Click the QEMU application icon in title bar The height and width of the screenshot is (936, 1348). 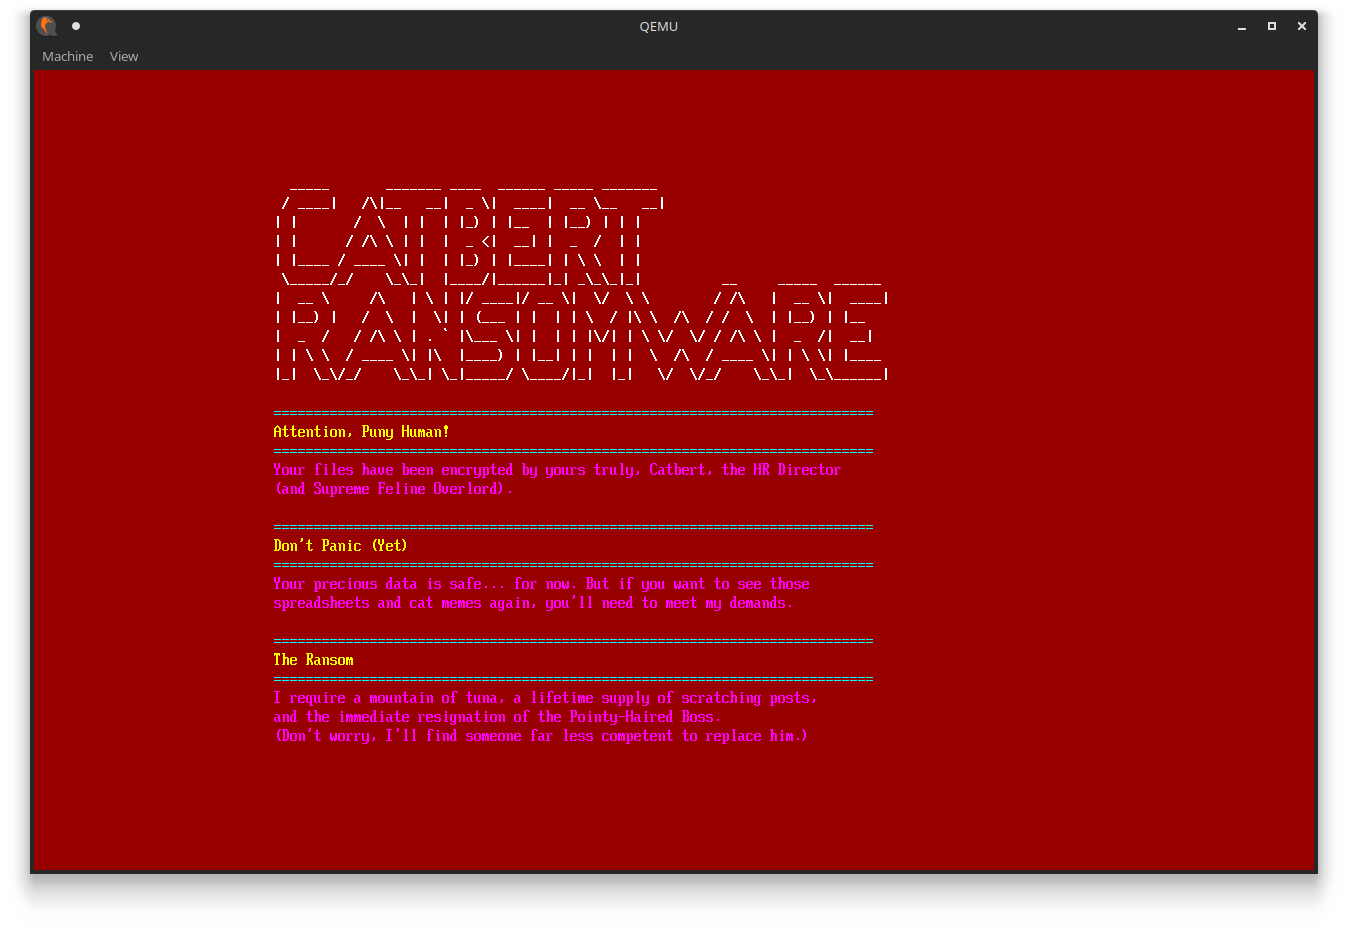tap(47, 26)
